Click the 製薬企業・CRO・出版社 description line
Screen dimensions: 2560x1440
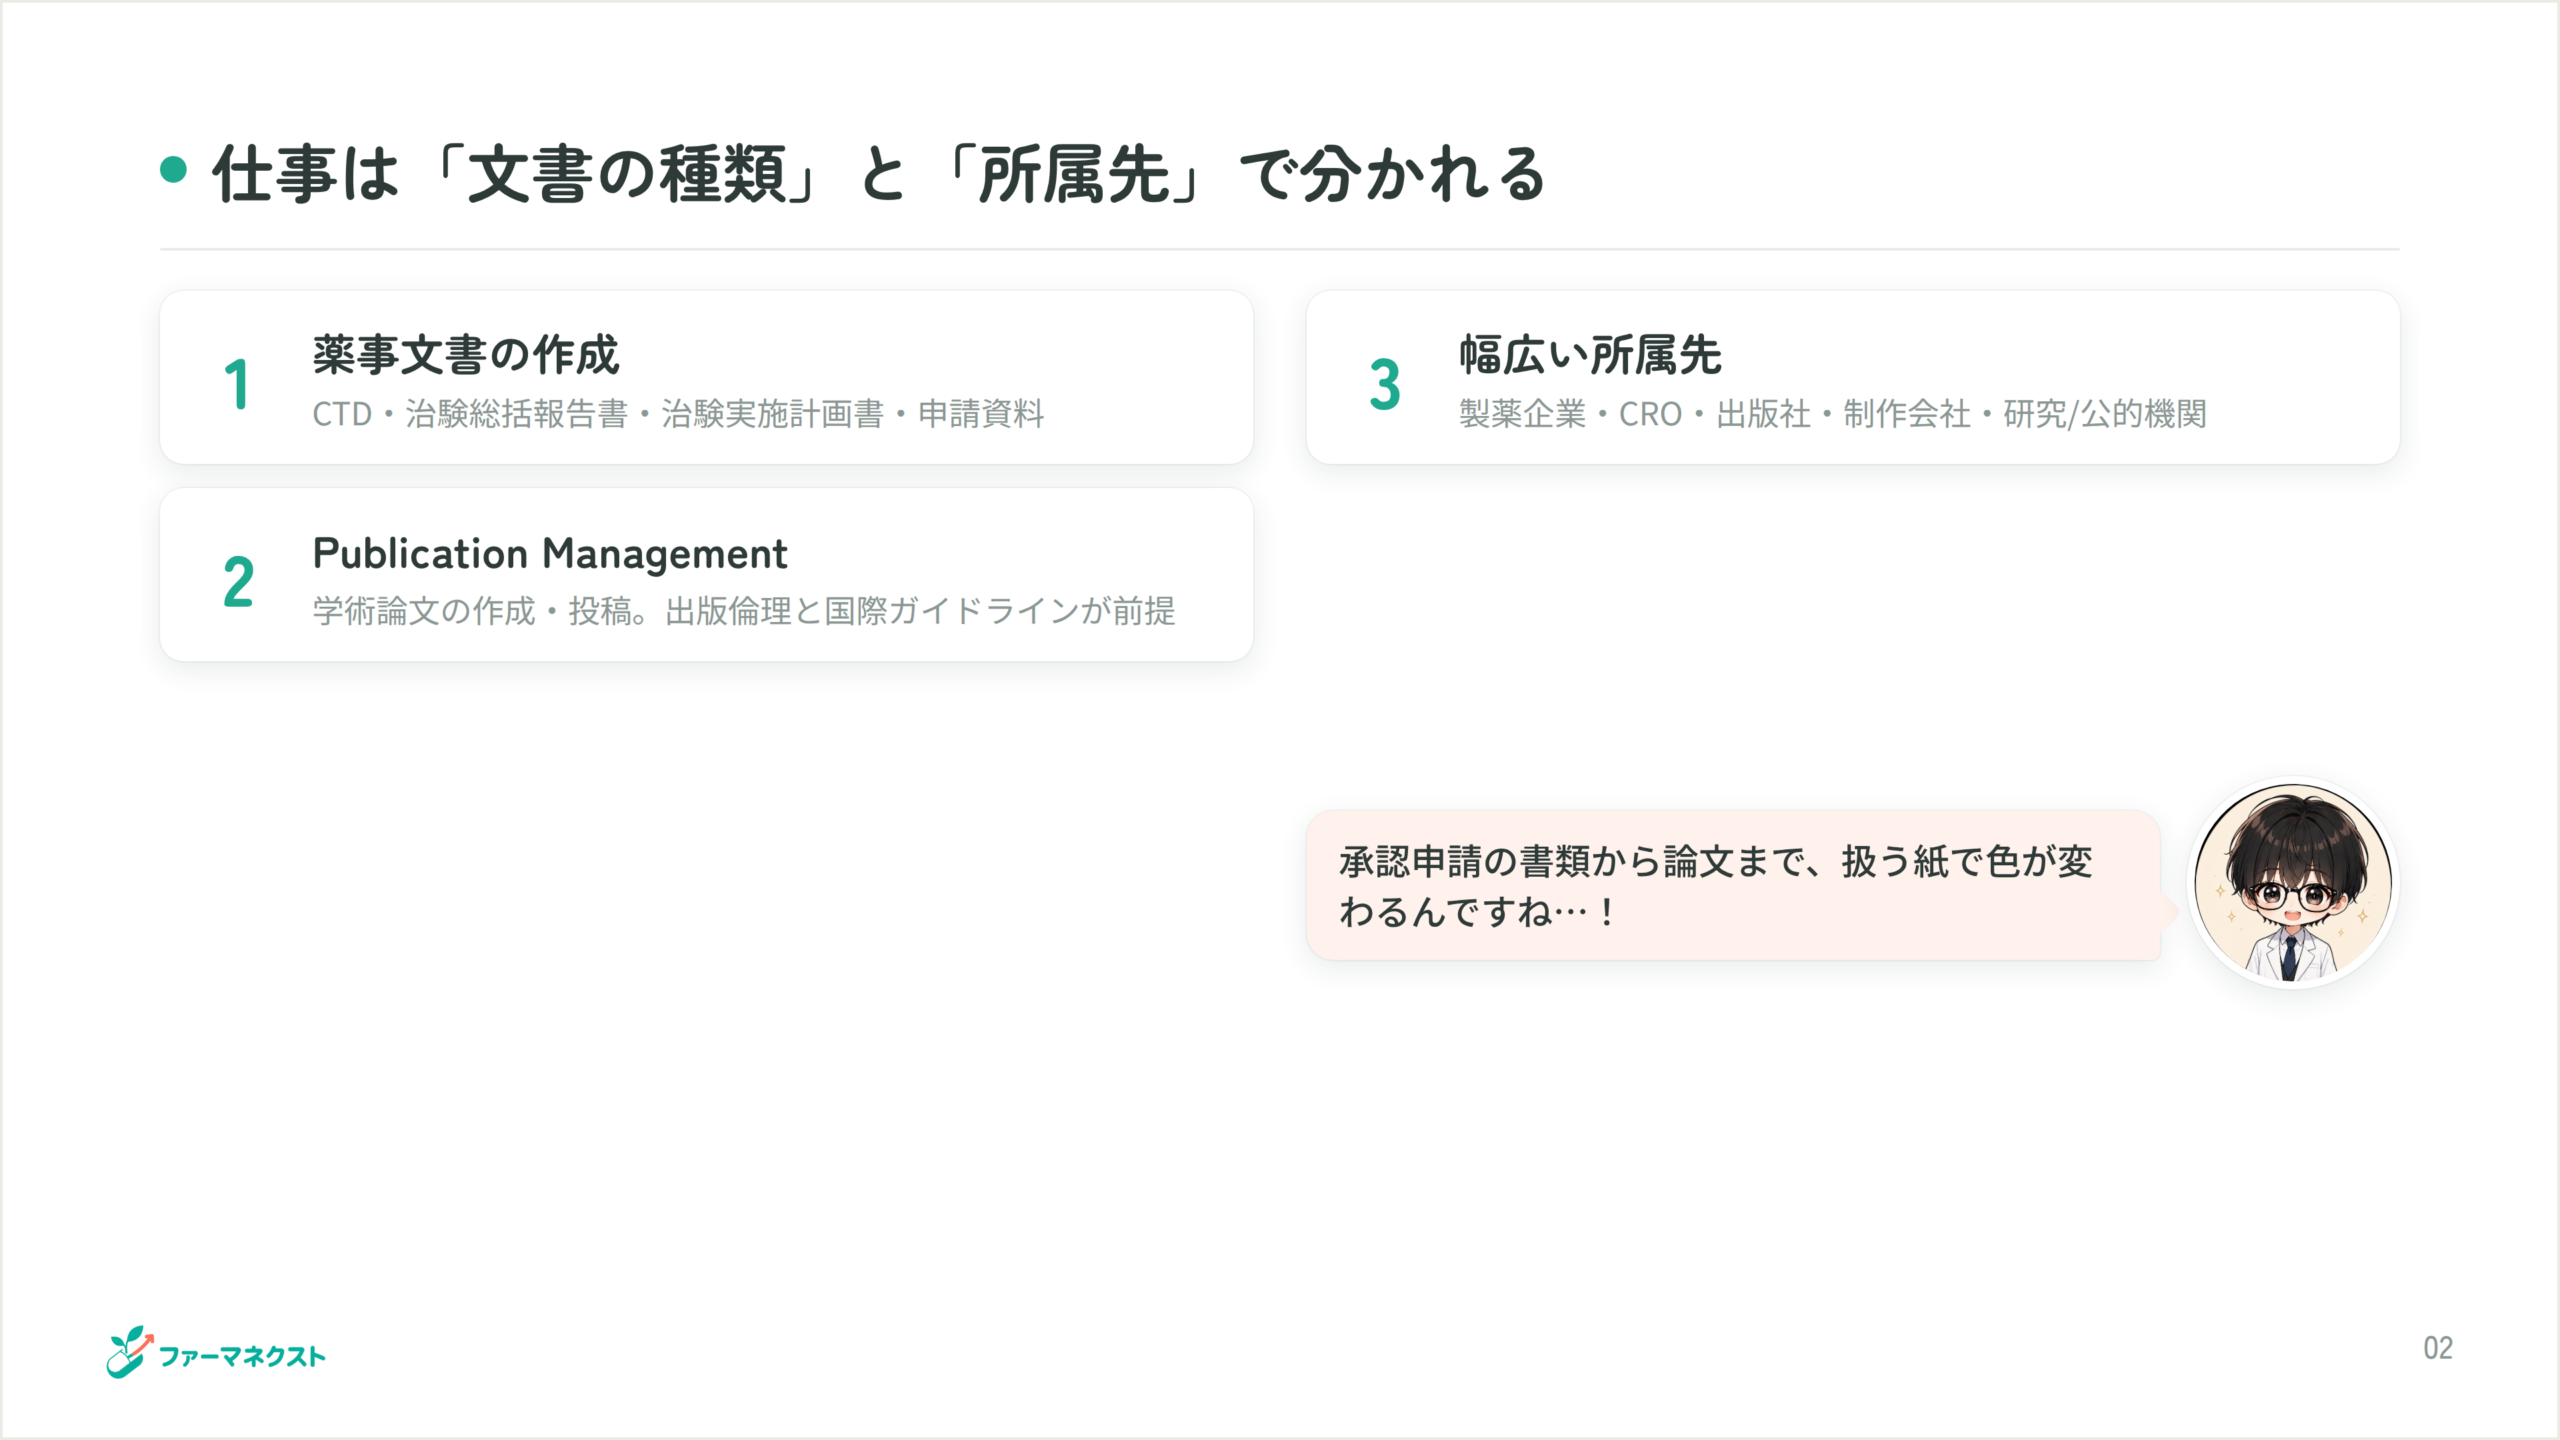[1833, 413]
